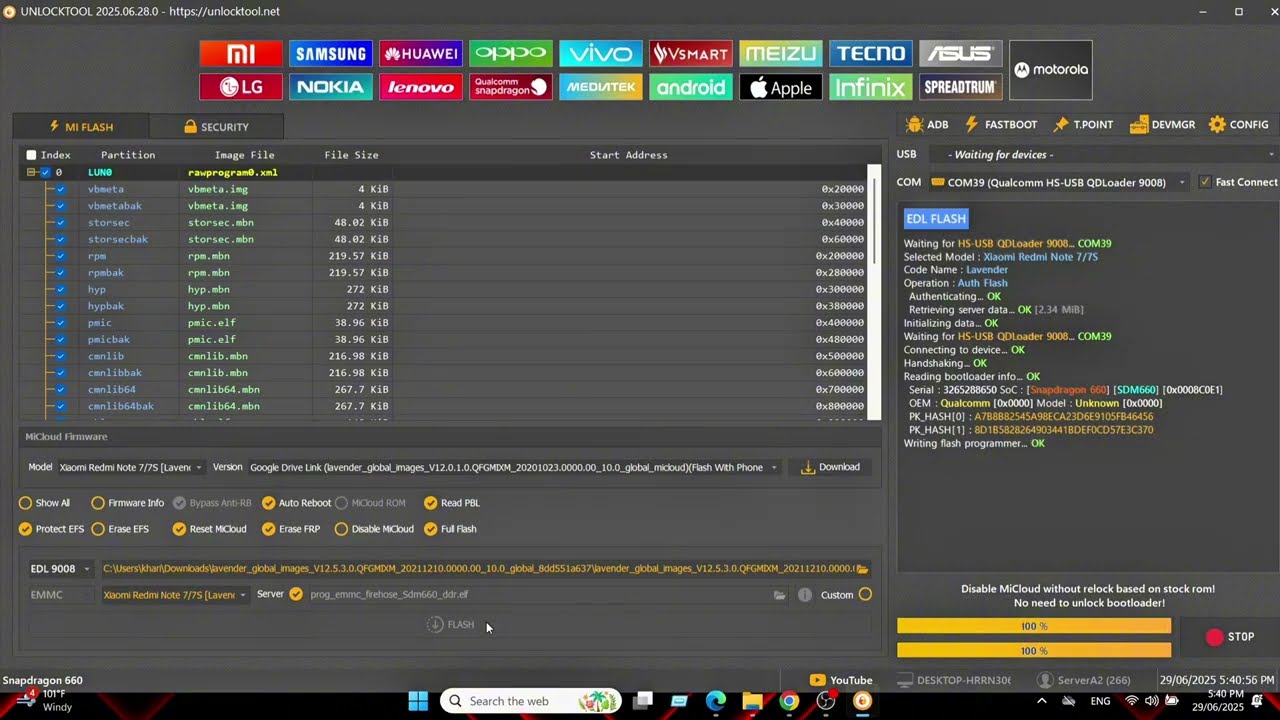The width and height of the screenshot is (1280, 720).
Task: Open Microsoft Edge from the taskbar
Action: pos(716,701)
